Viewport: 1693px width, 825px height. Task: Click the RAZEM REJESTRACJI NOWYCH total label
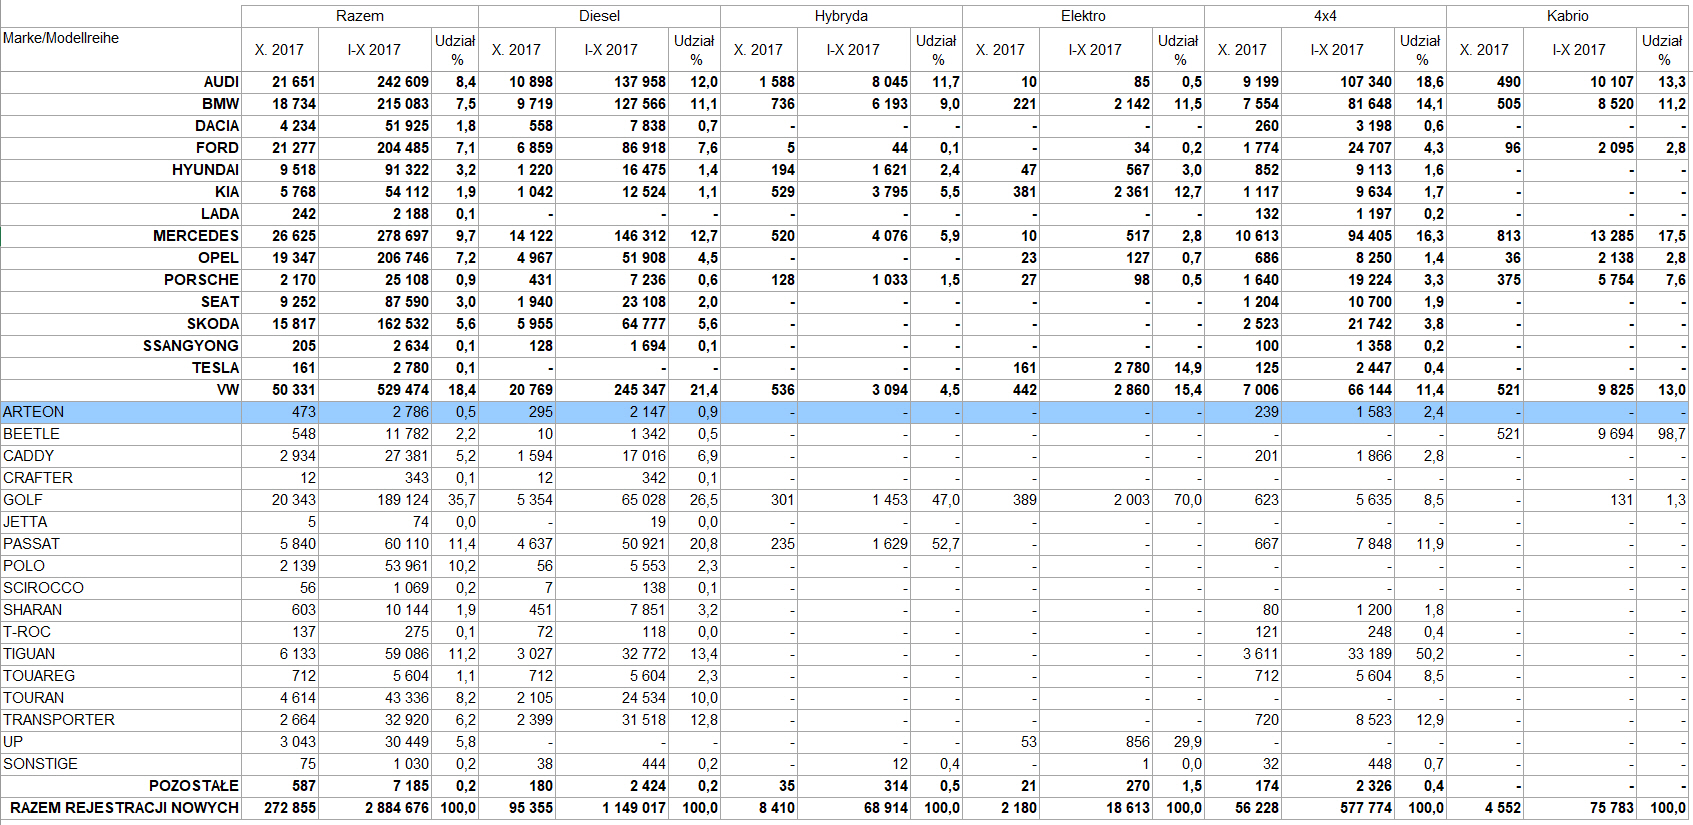pyautogui.click(x=124, y=808)
